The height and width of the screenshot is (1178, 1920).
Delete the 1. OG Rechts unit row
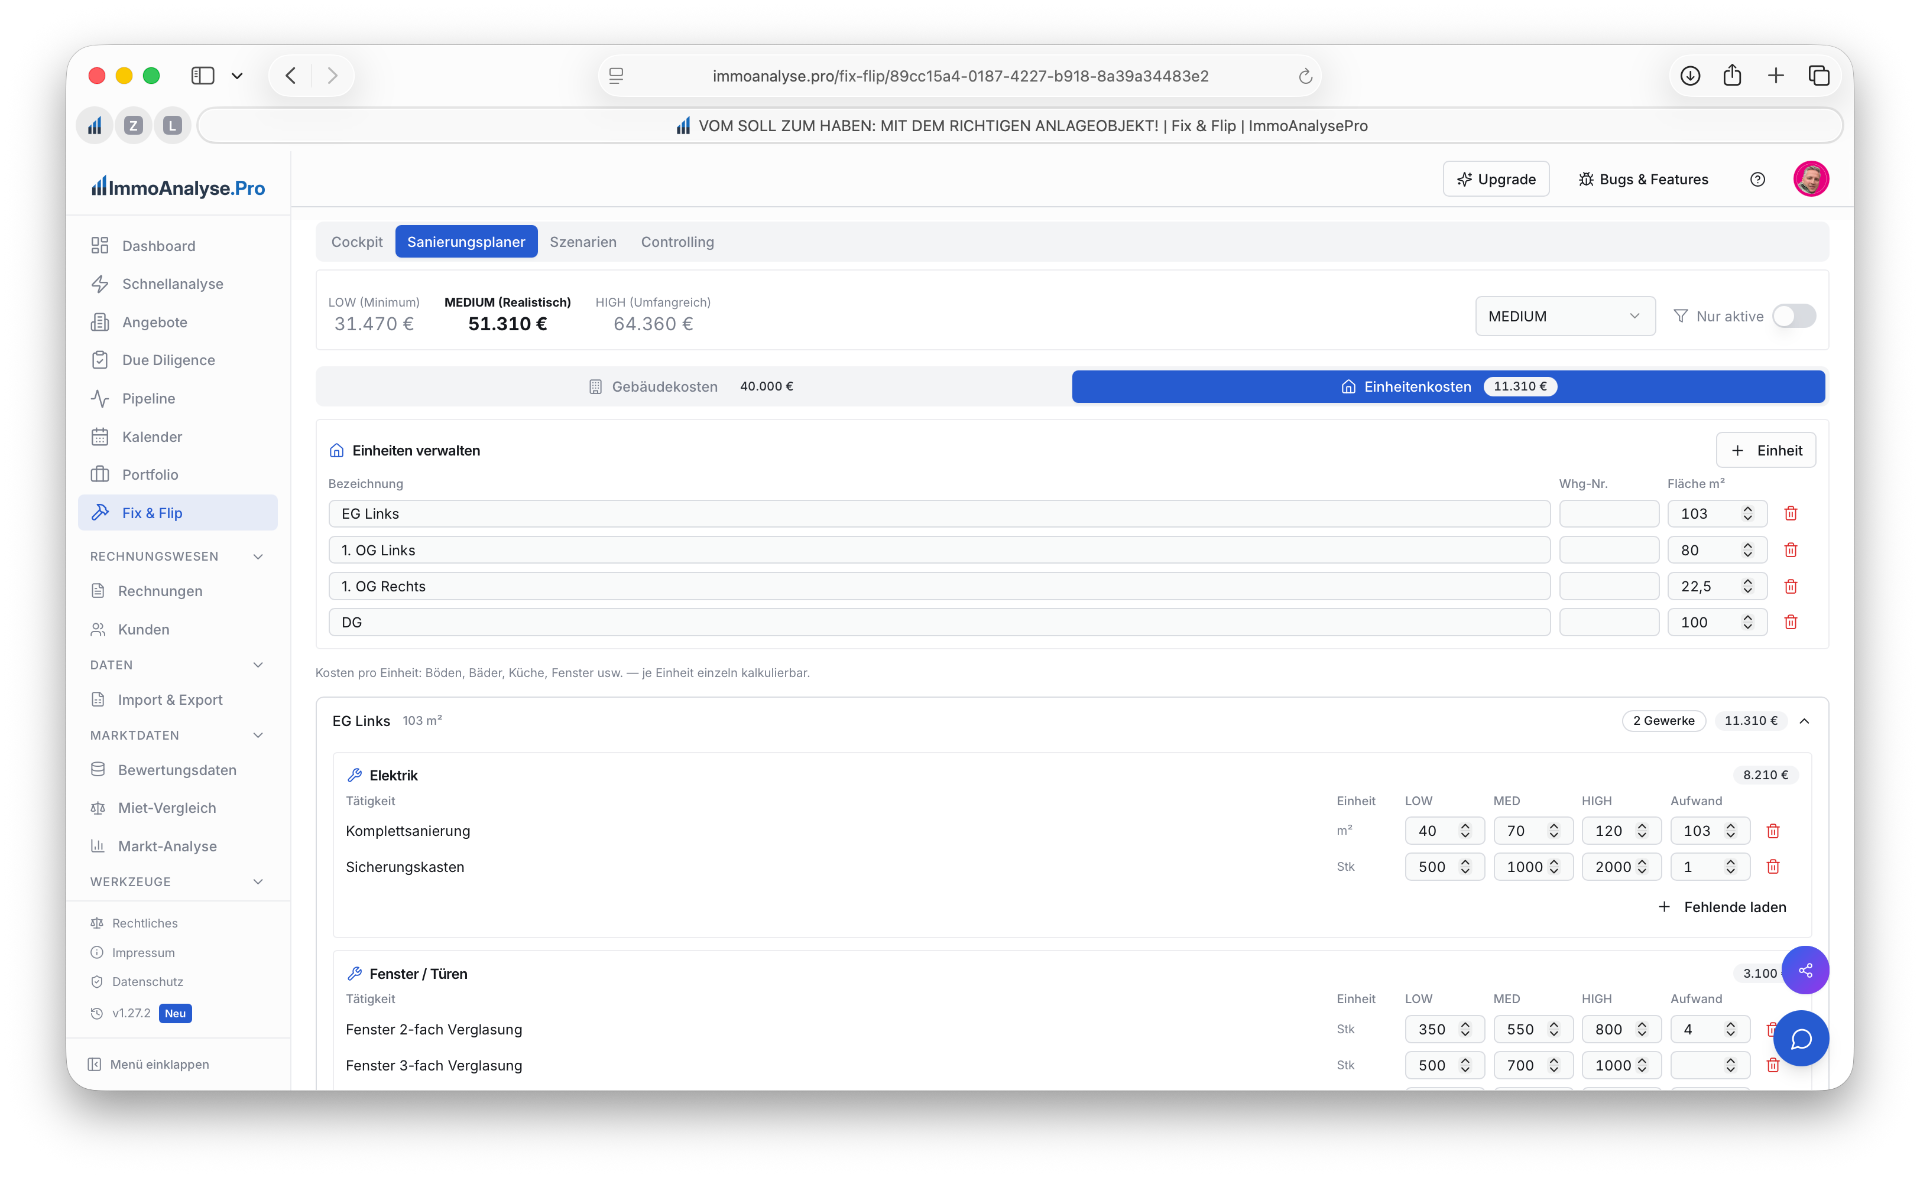[x=1791, y=586]
